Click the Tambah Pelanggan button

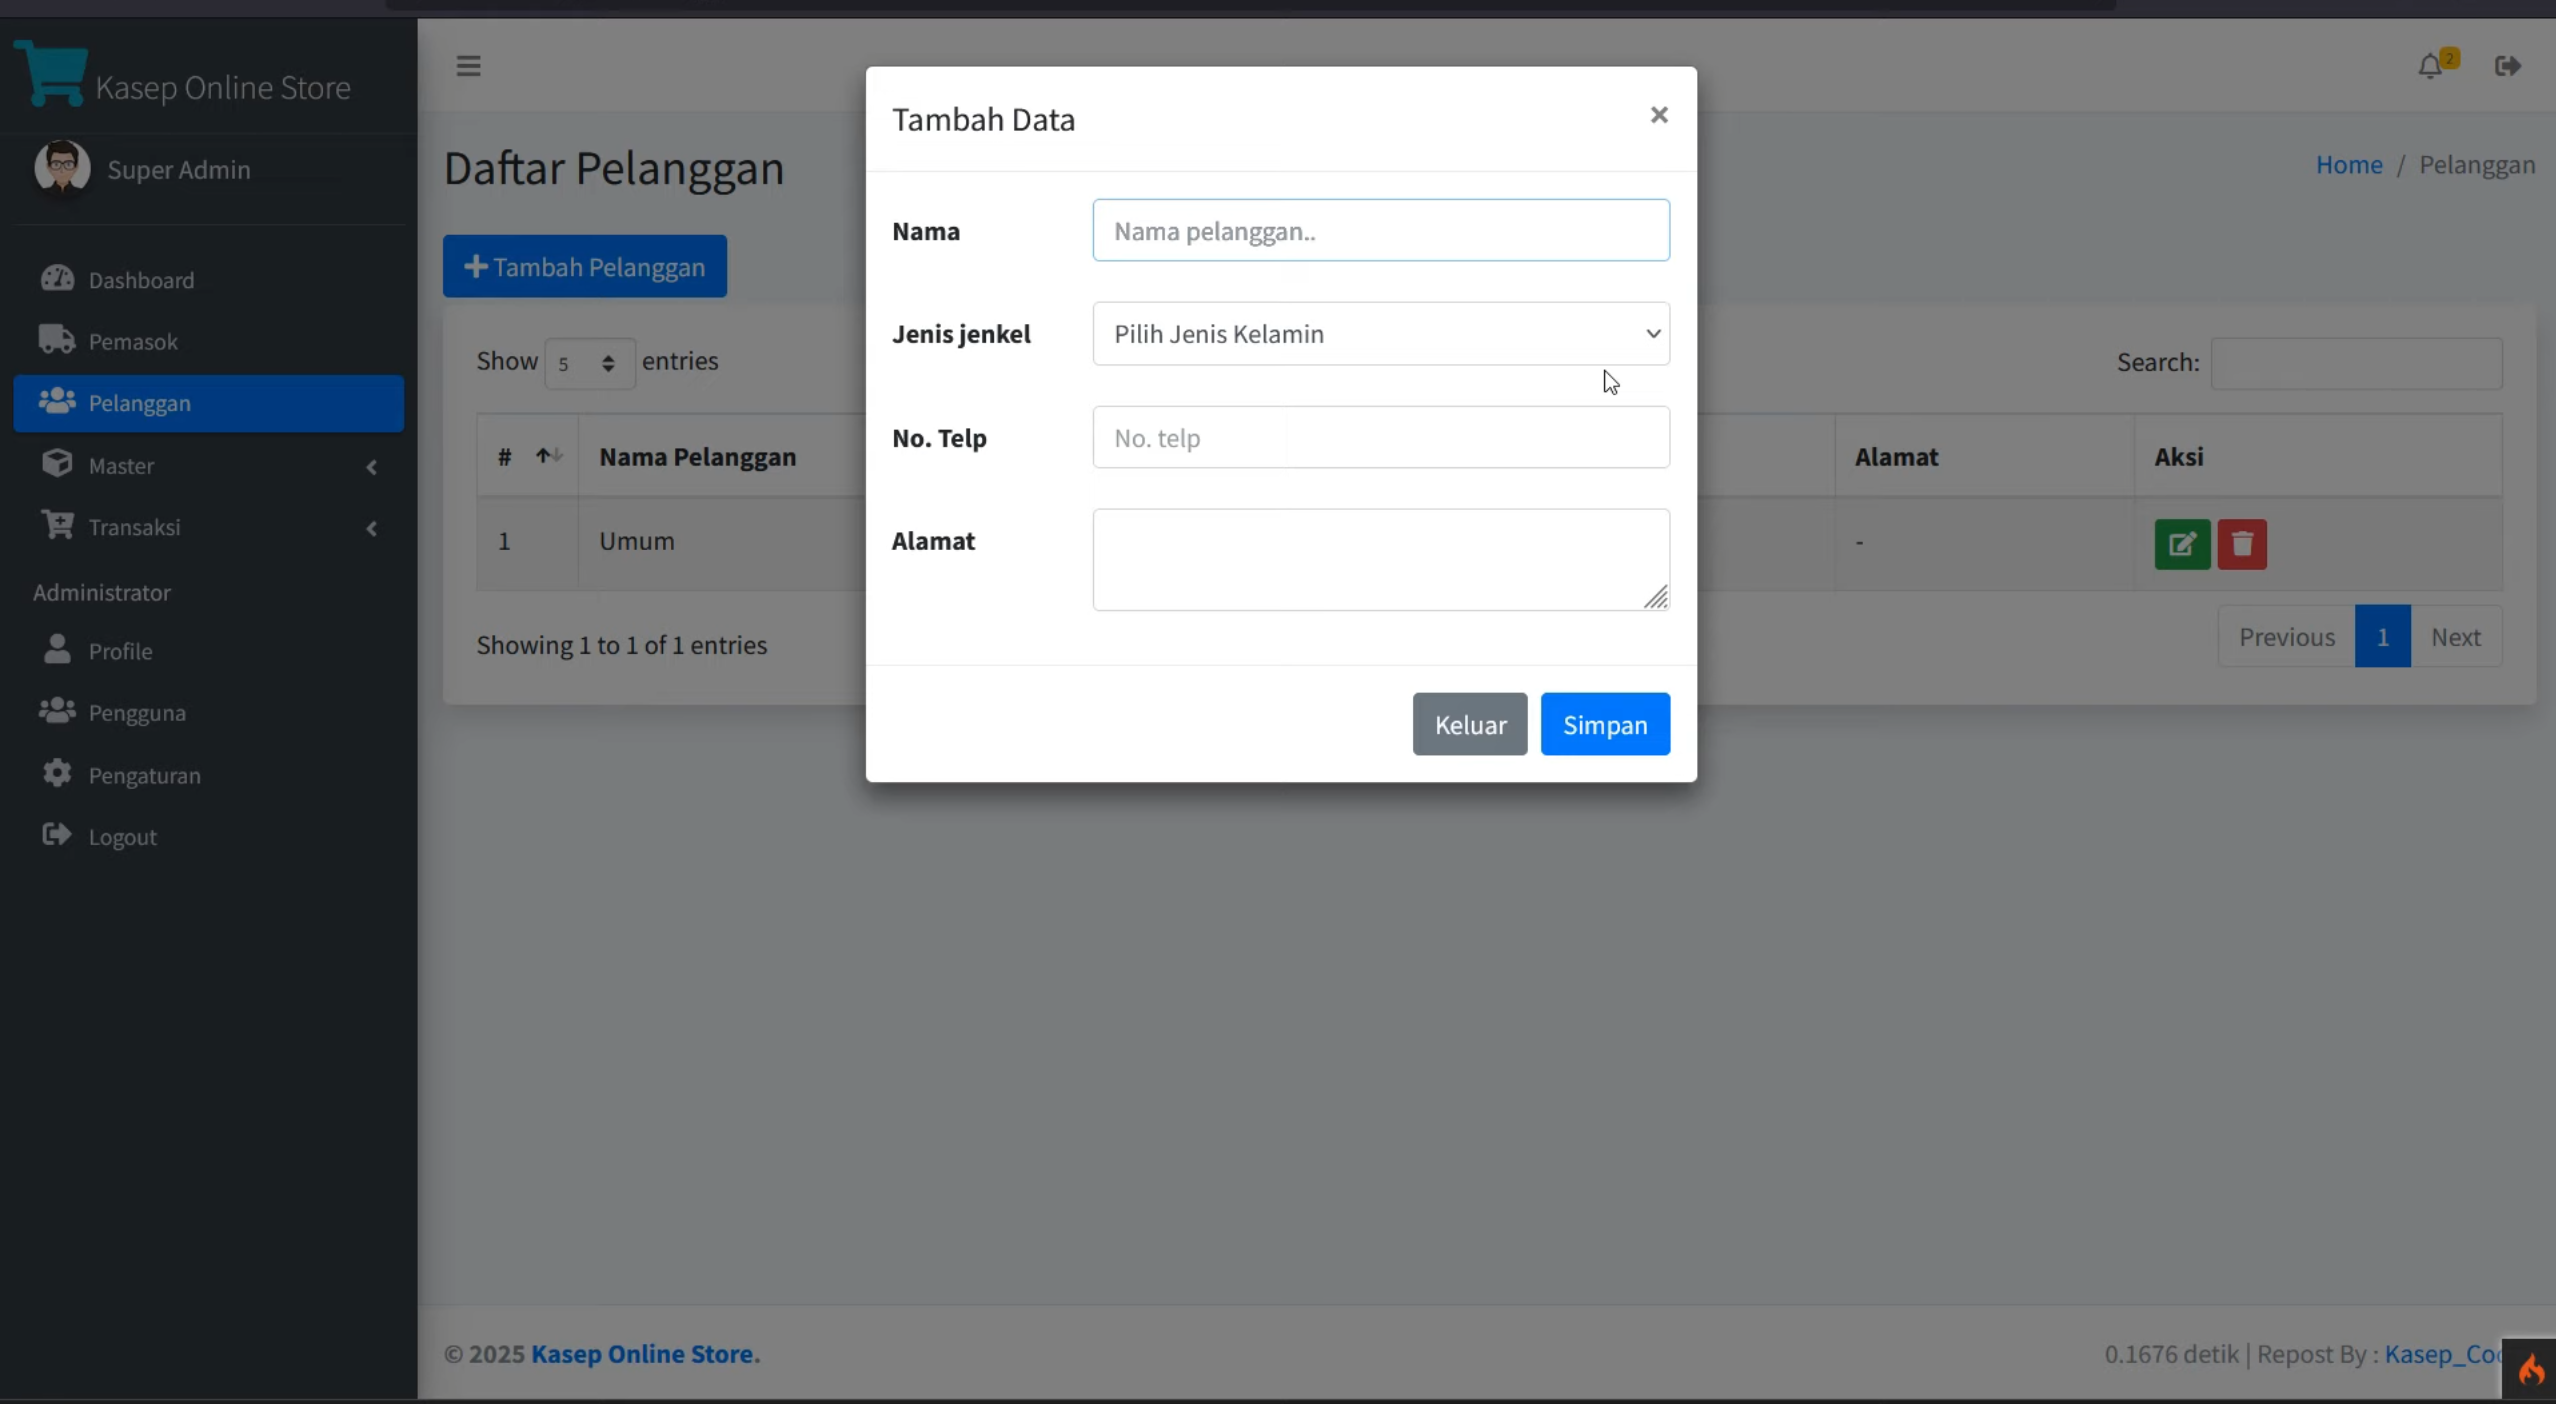(x=585, y=266)
